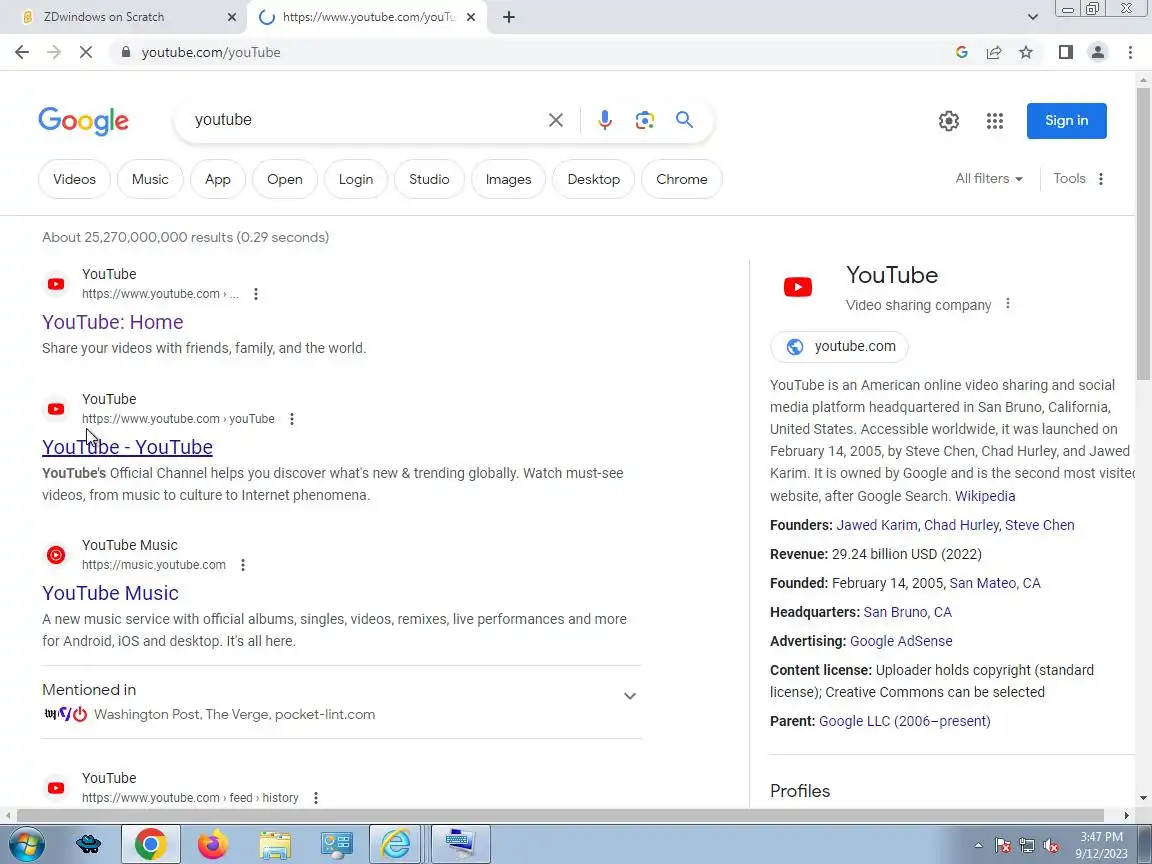The height and width of the screenshot is (864, 1152).
Task: Open the Google LLC (2006–present) link
Action: pyautogui.click(x=904, y=721)
